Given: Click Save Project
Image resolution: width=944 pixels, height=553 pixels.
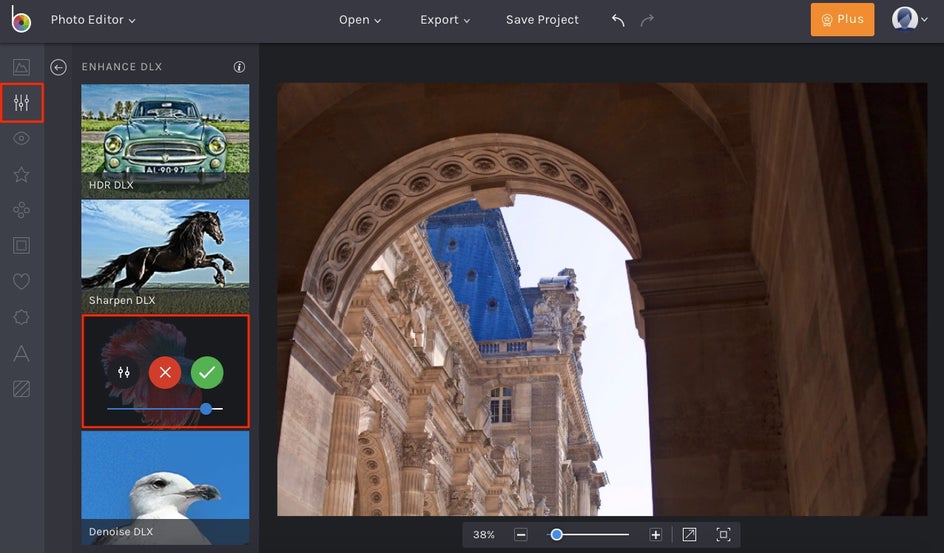Looking at the screenshot, I should (542, 20).
